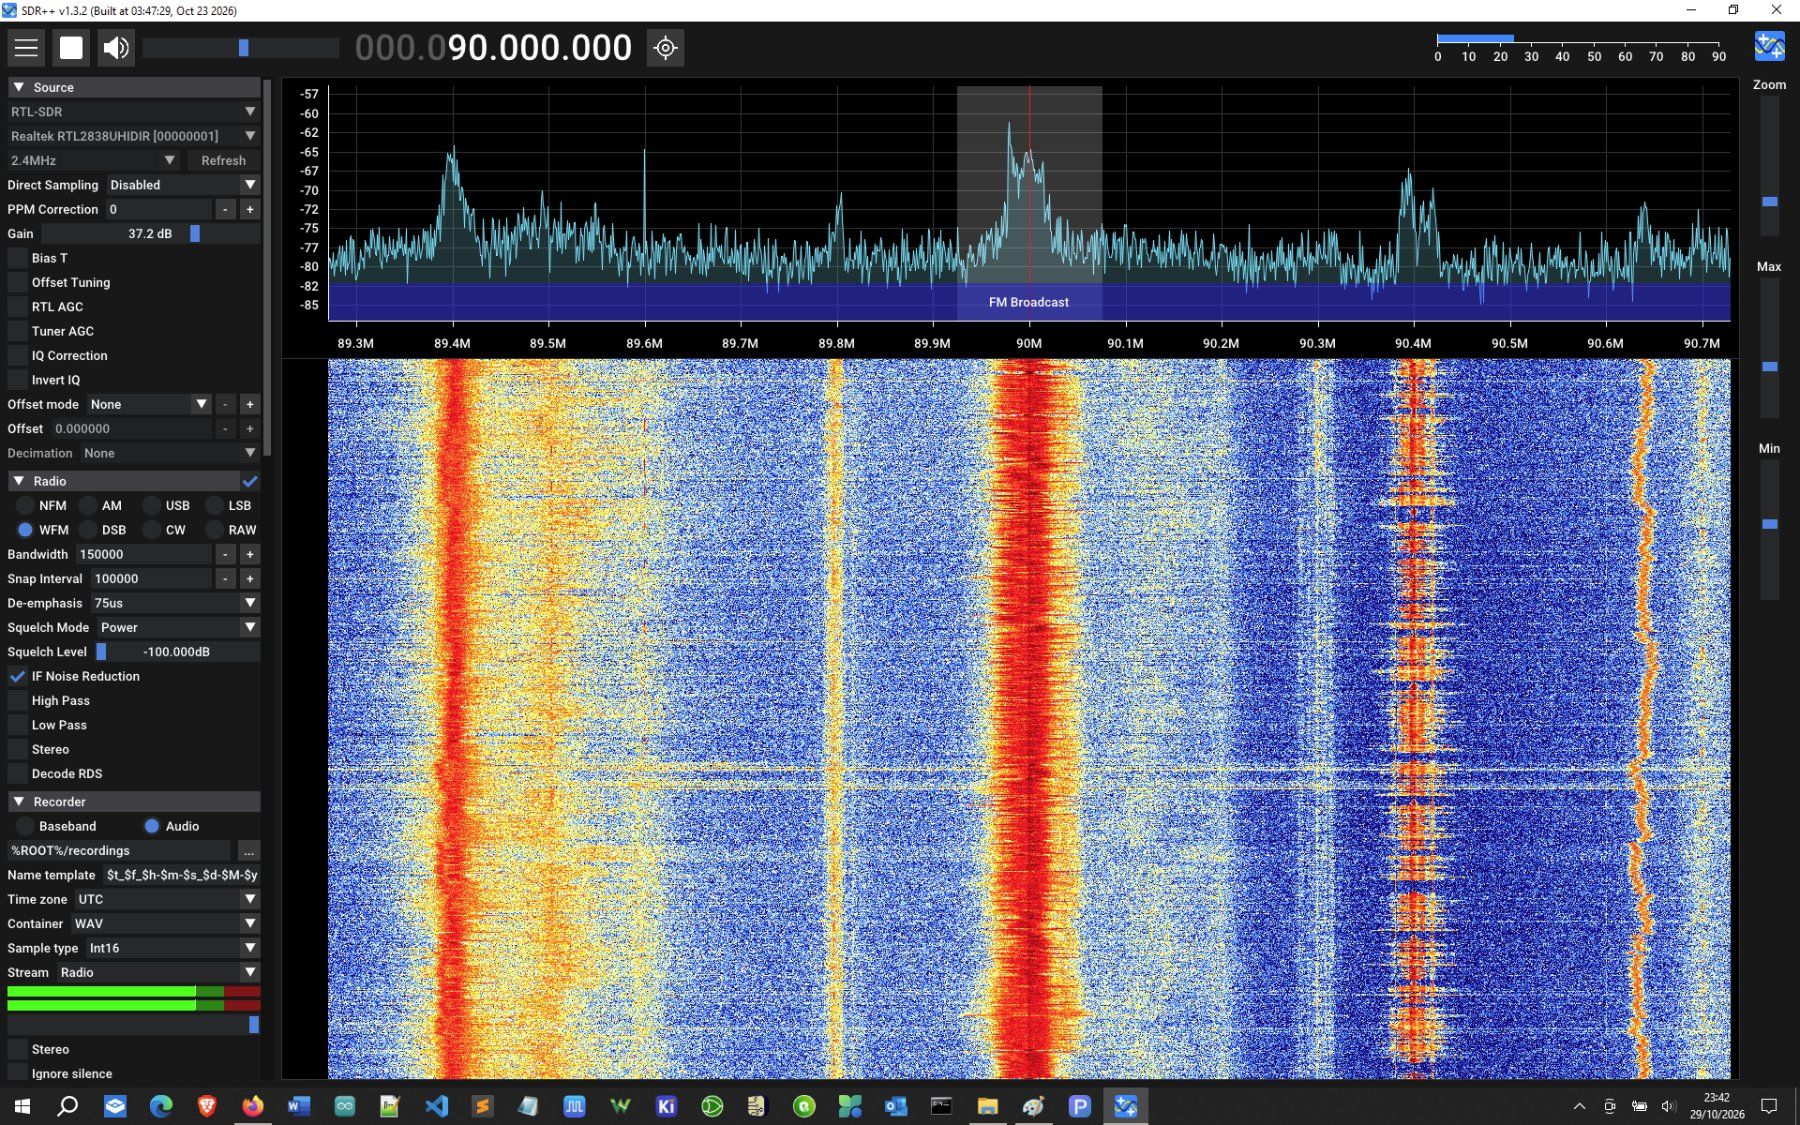The width and height of the screenshot is (1800, 1125).
Task: Open the Direct Sampling dropdown
Action: coord(182,185)
